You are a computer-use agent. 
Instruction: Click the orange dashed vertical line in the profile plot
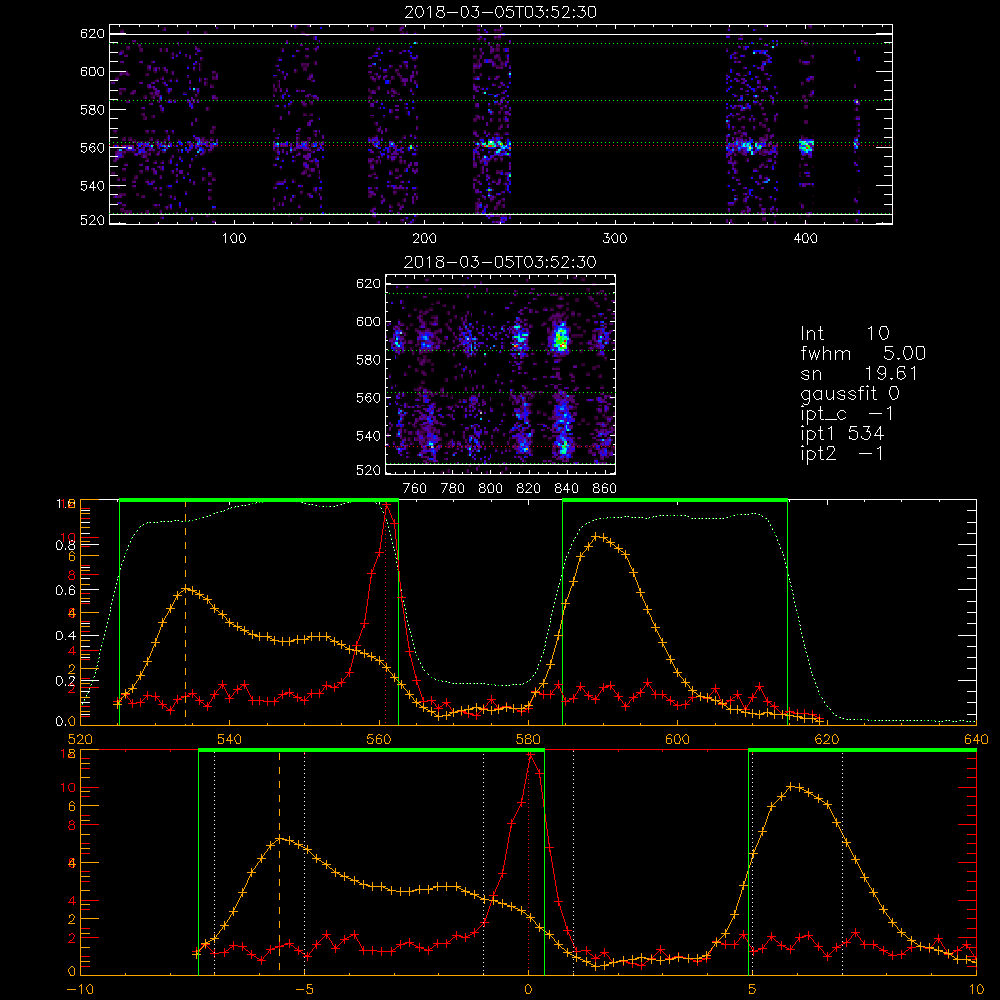[x=186, y=612]
